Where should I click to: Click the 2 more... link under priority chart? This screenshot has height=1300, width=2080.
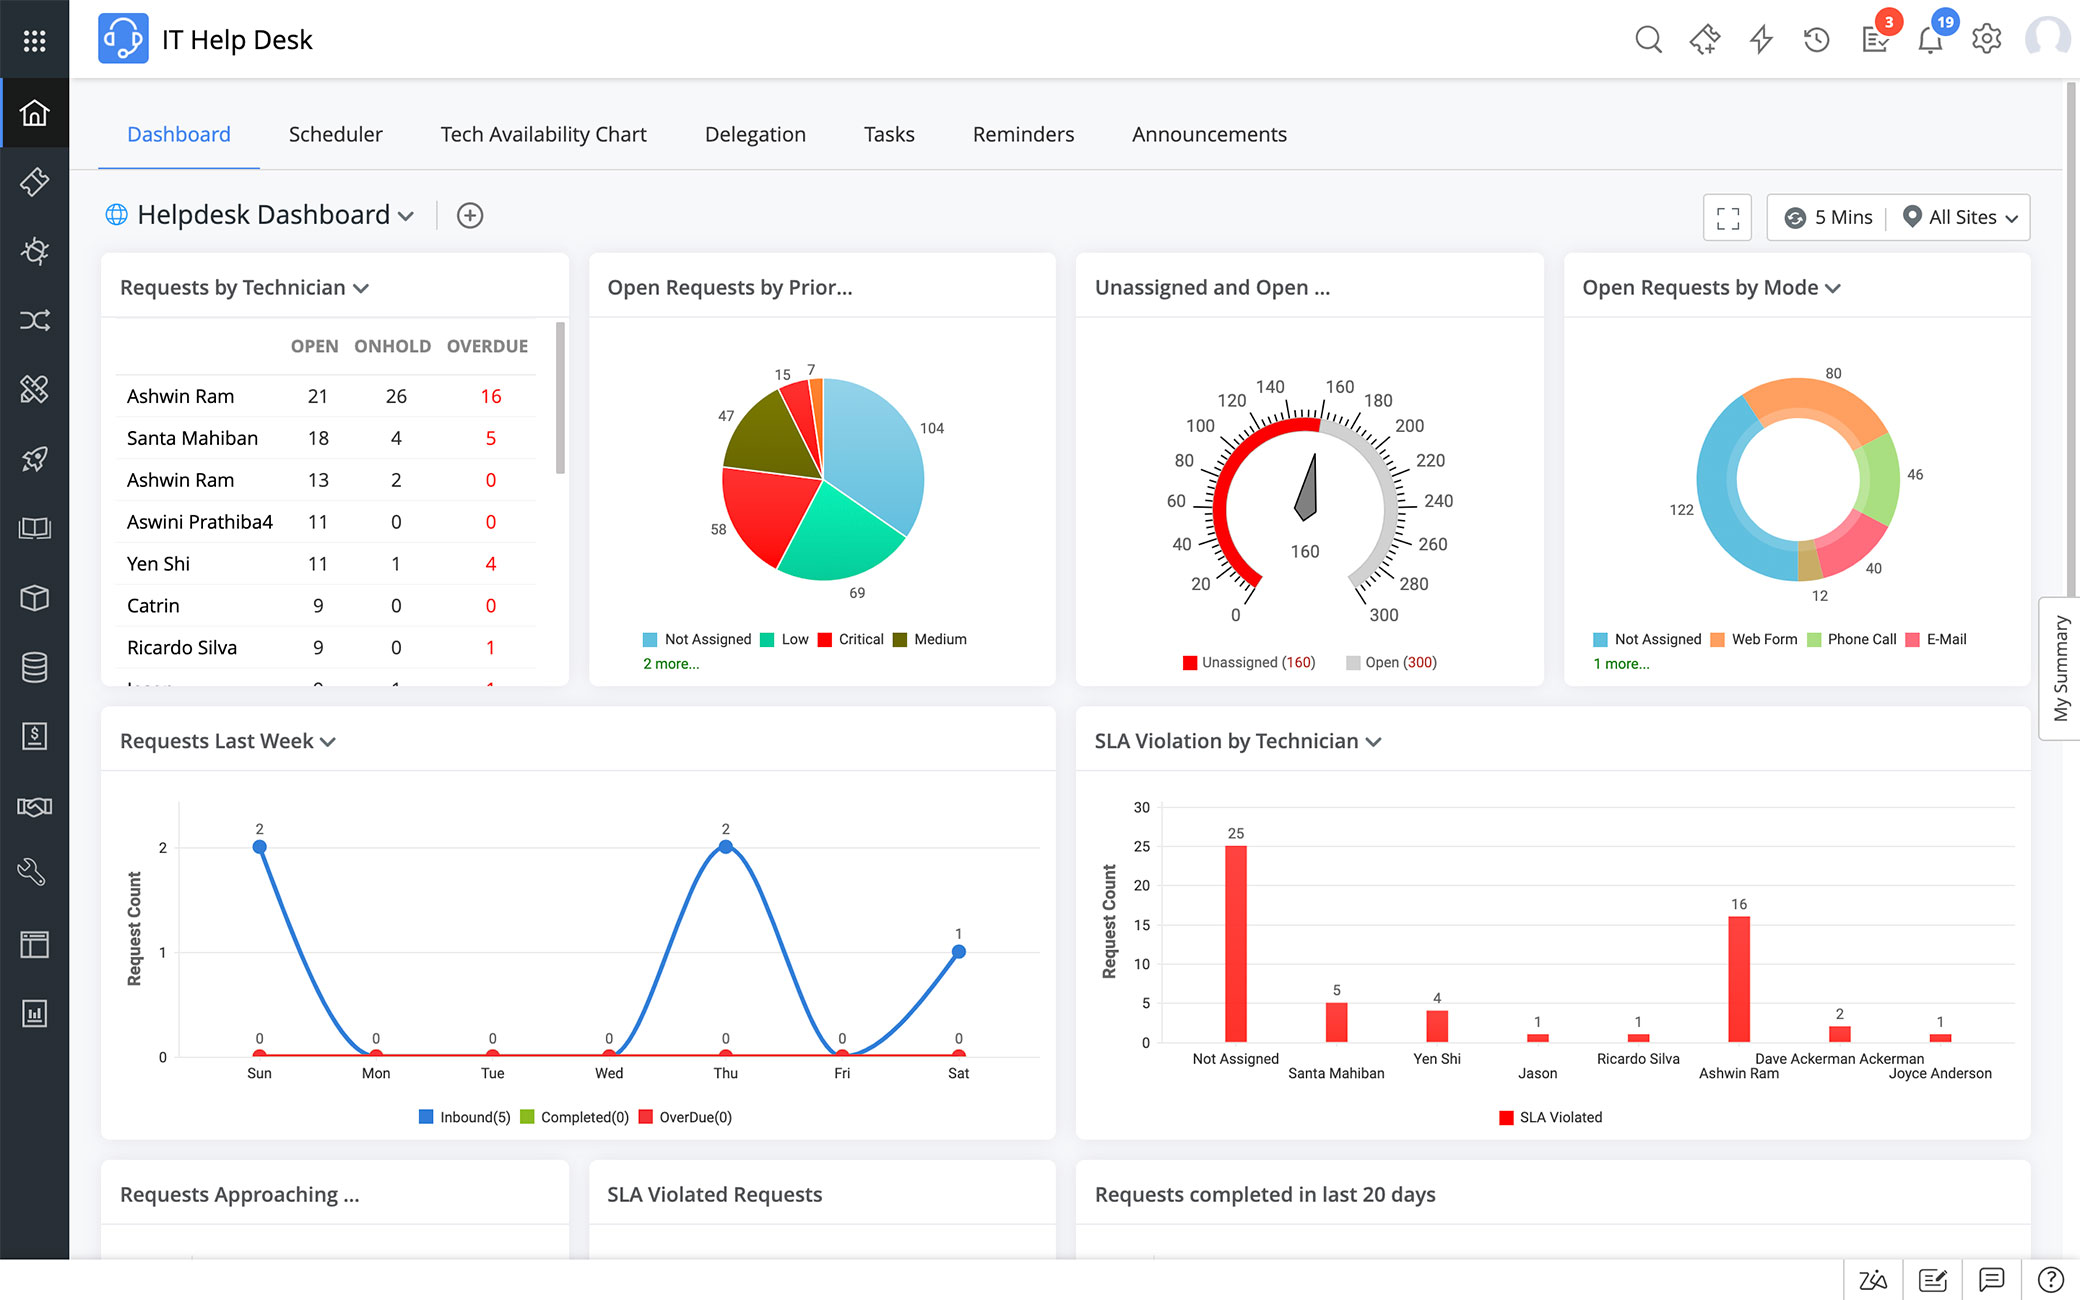tap(671, 663)
